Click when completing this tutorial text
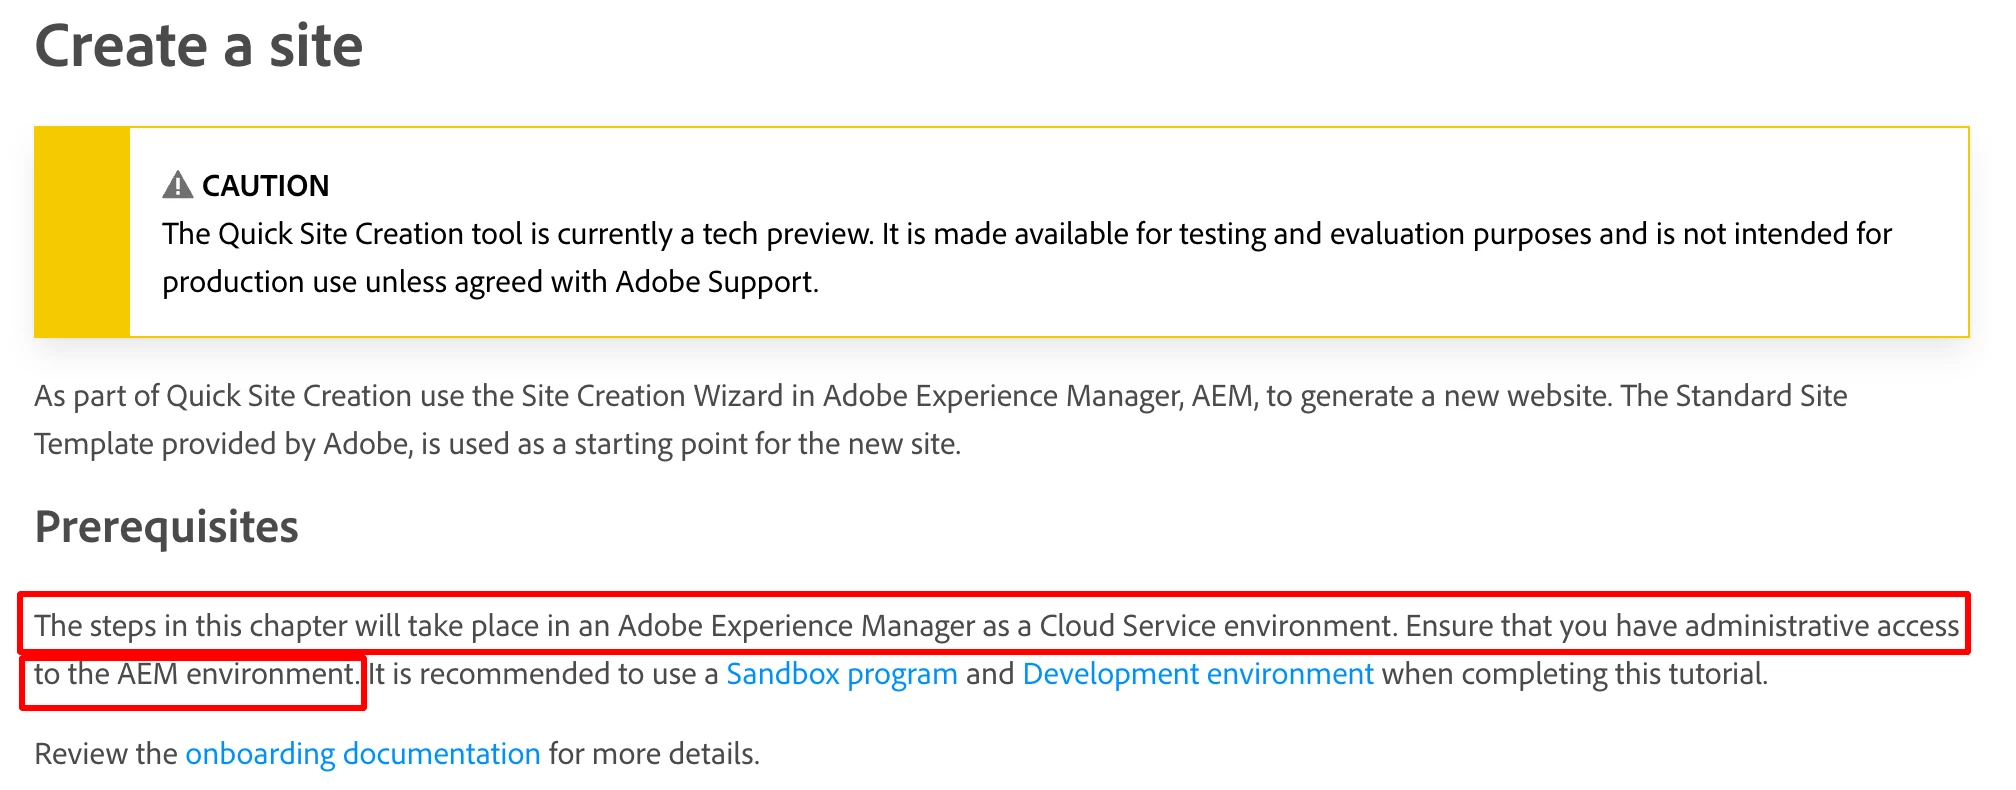Screen dimensions: 2016x790 pyautogui.click(x=1573, y=674)
